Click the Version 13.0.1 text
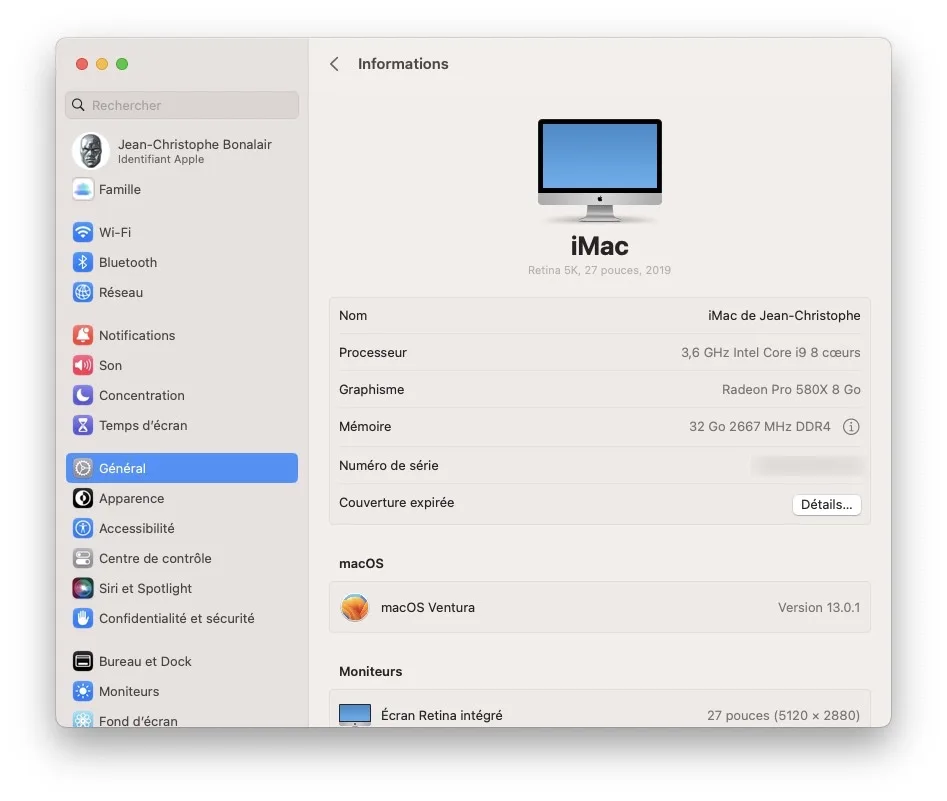Viewport: 947px width, 801px height. 819,607
